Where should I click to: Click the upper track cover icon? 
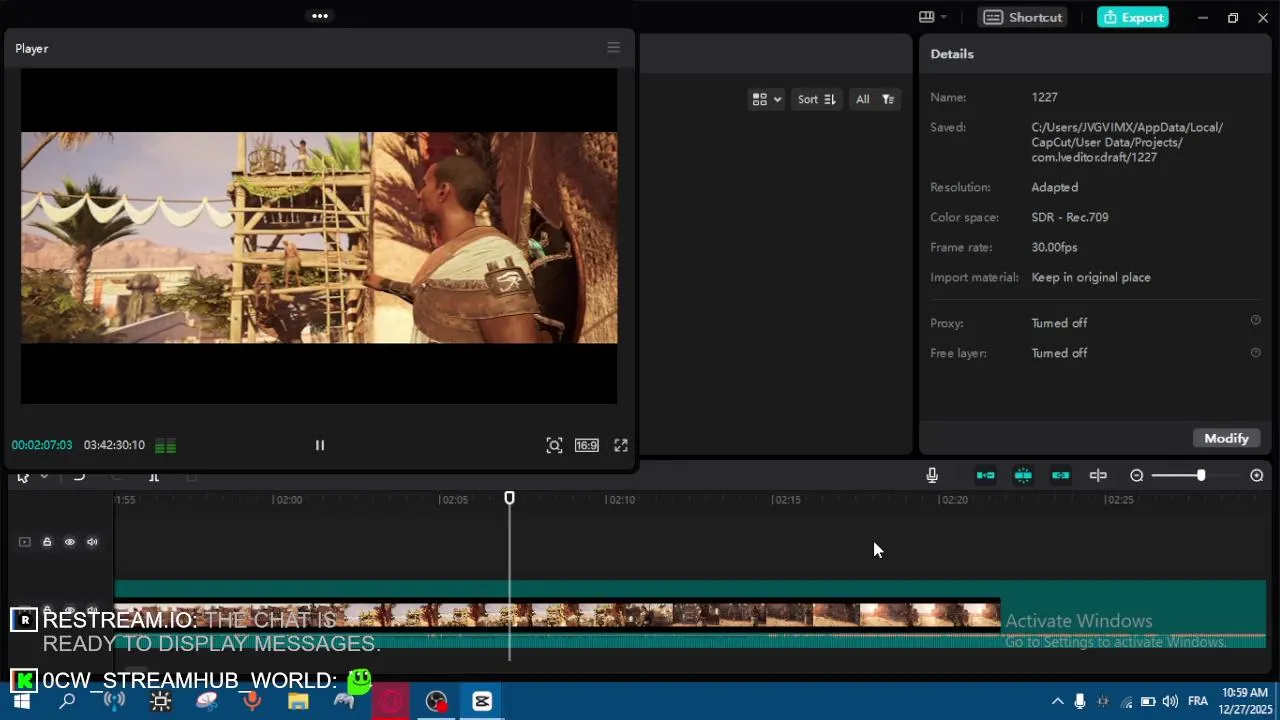point(25,542)
